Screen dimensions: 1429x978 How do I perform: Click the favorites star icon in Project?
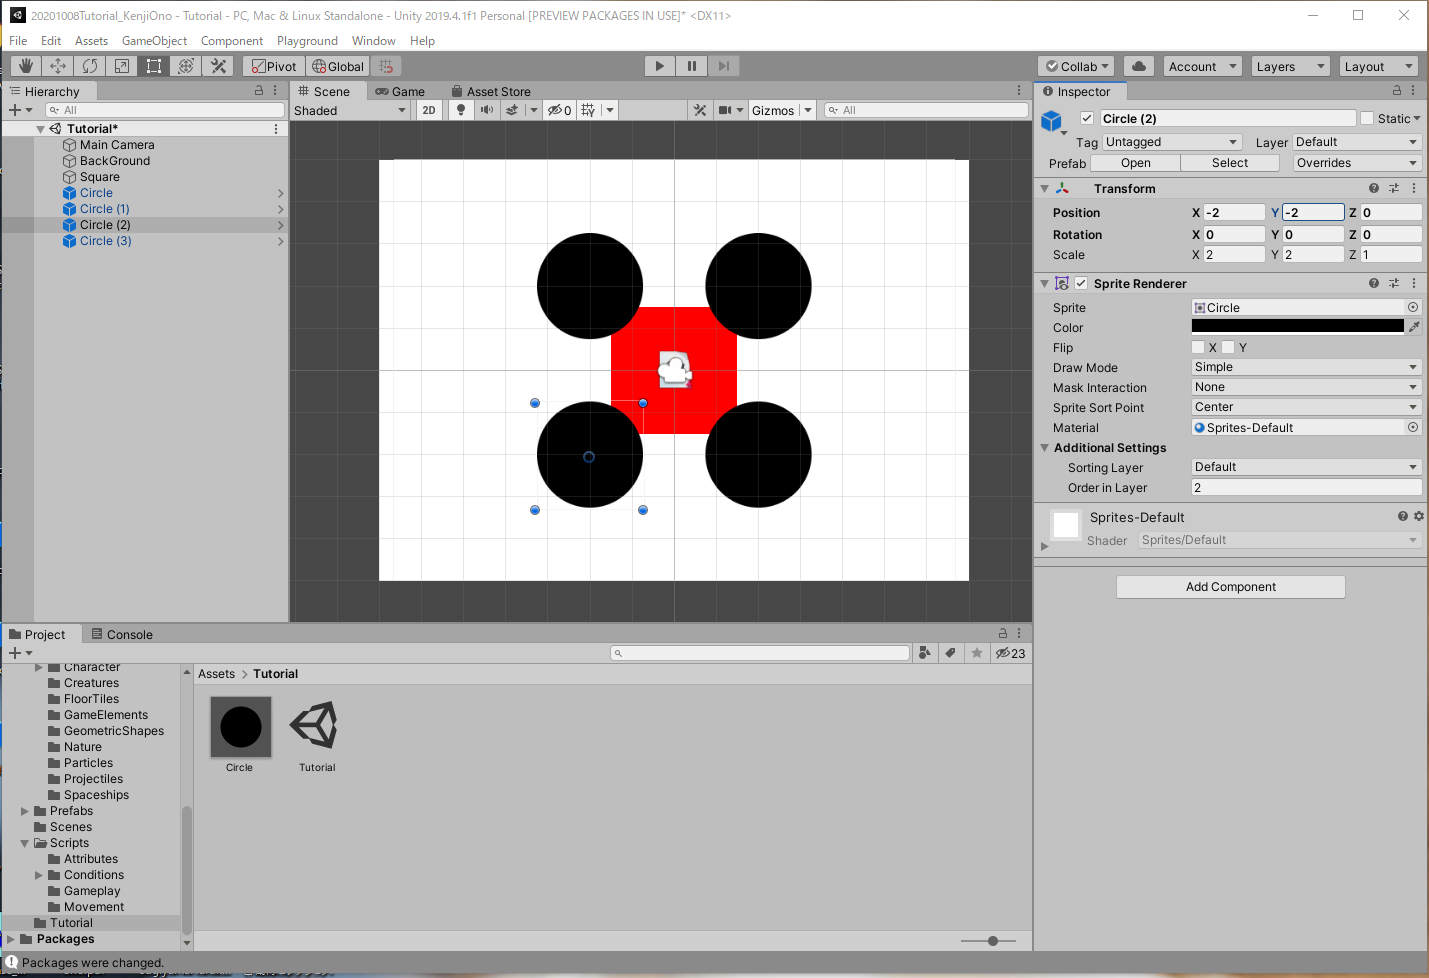pos(977,653)
